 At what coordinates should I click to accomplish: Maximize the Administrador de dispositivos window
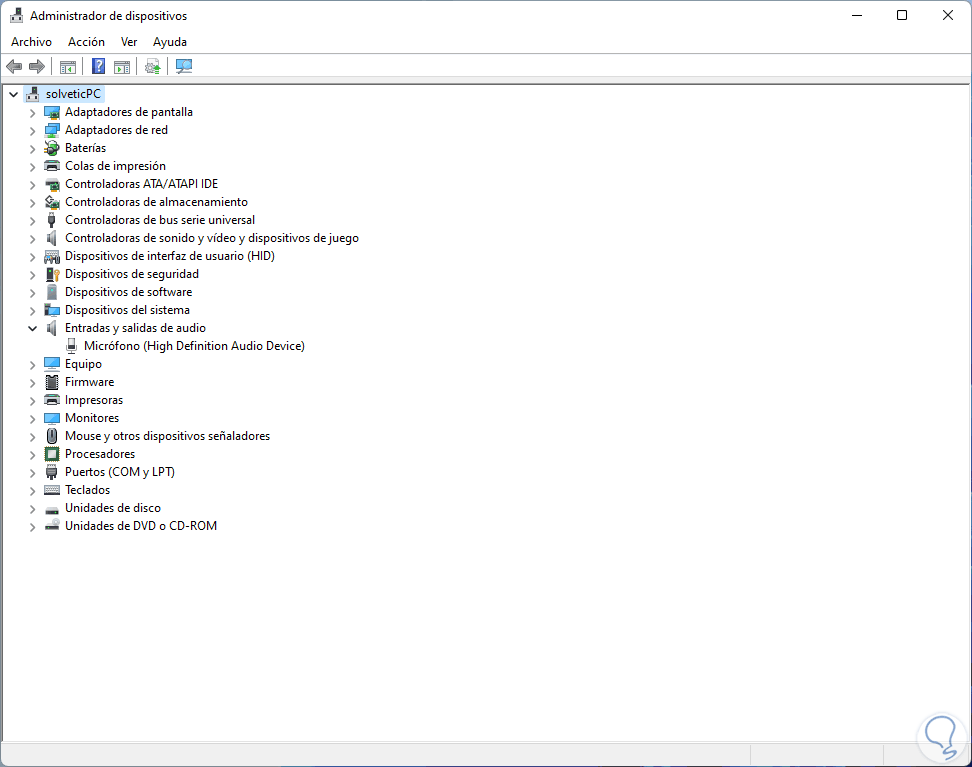coord(902,16)
